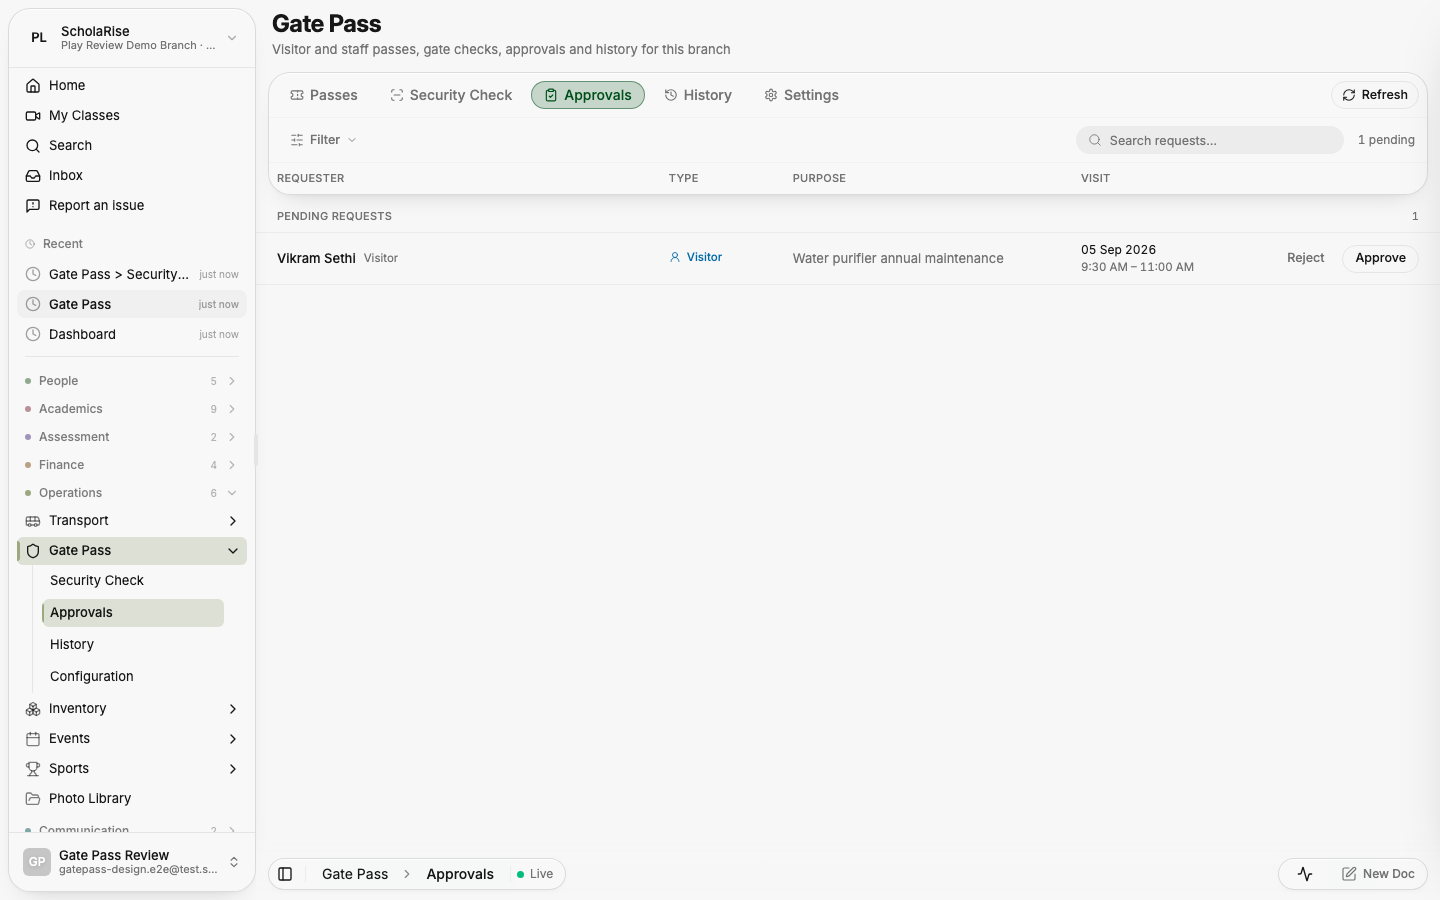Screen dimensions: 1440x900
Task: Click the PL branch avatar
Action: click(x=39, y=38)
